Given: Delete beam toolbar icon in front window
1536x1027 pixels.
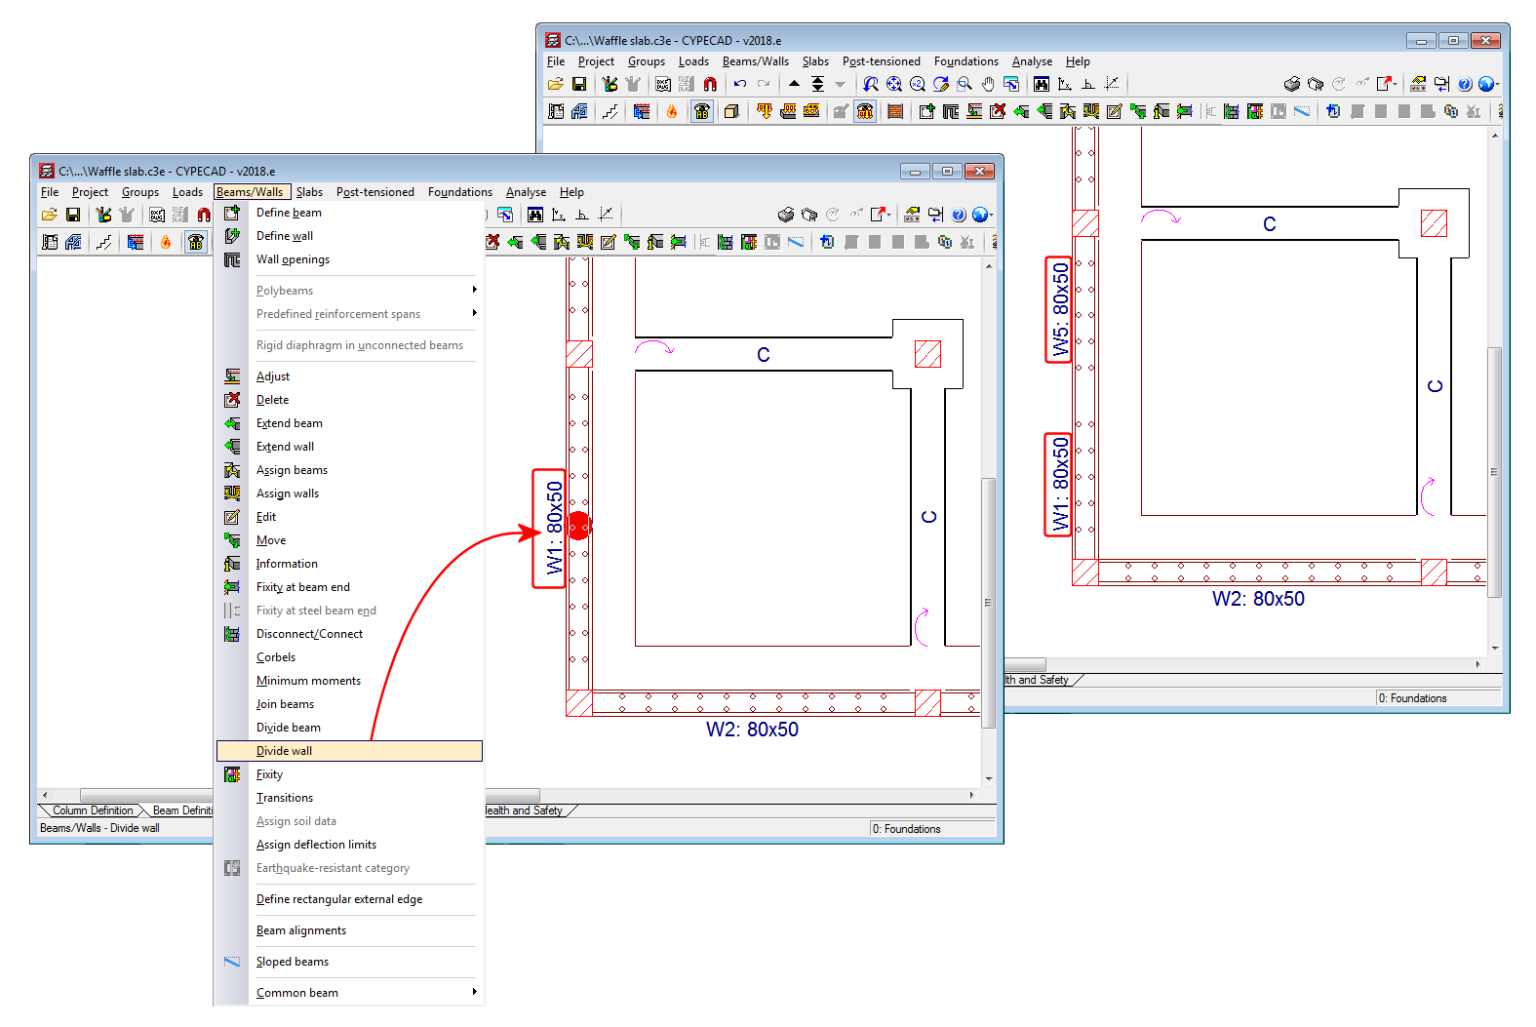Looking at the screenshot, I should click(x=492, y=241).
